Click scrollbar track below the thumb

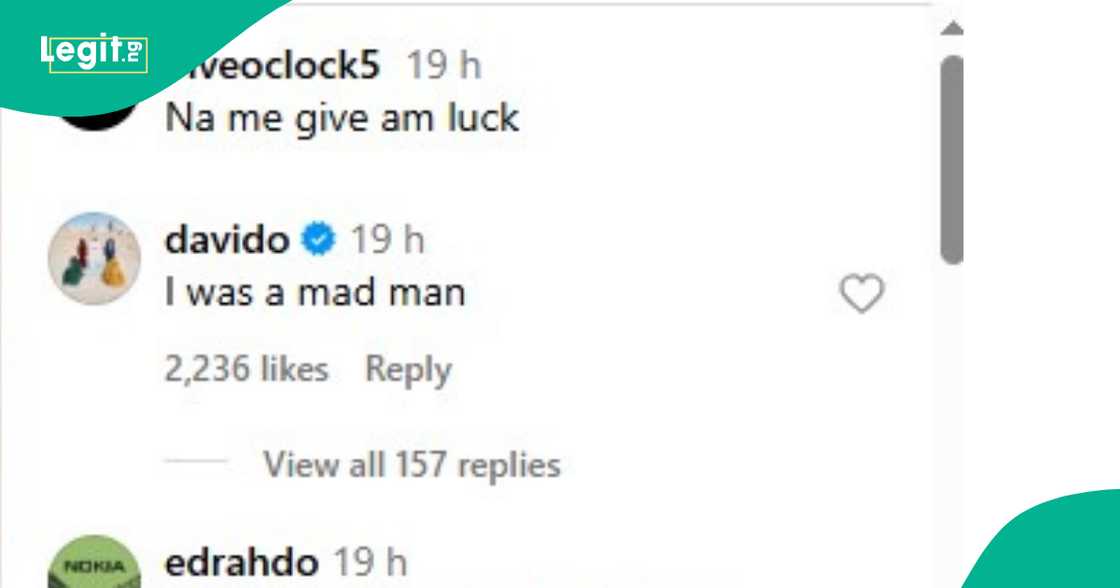(x=951, y=422)
